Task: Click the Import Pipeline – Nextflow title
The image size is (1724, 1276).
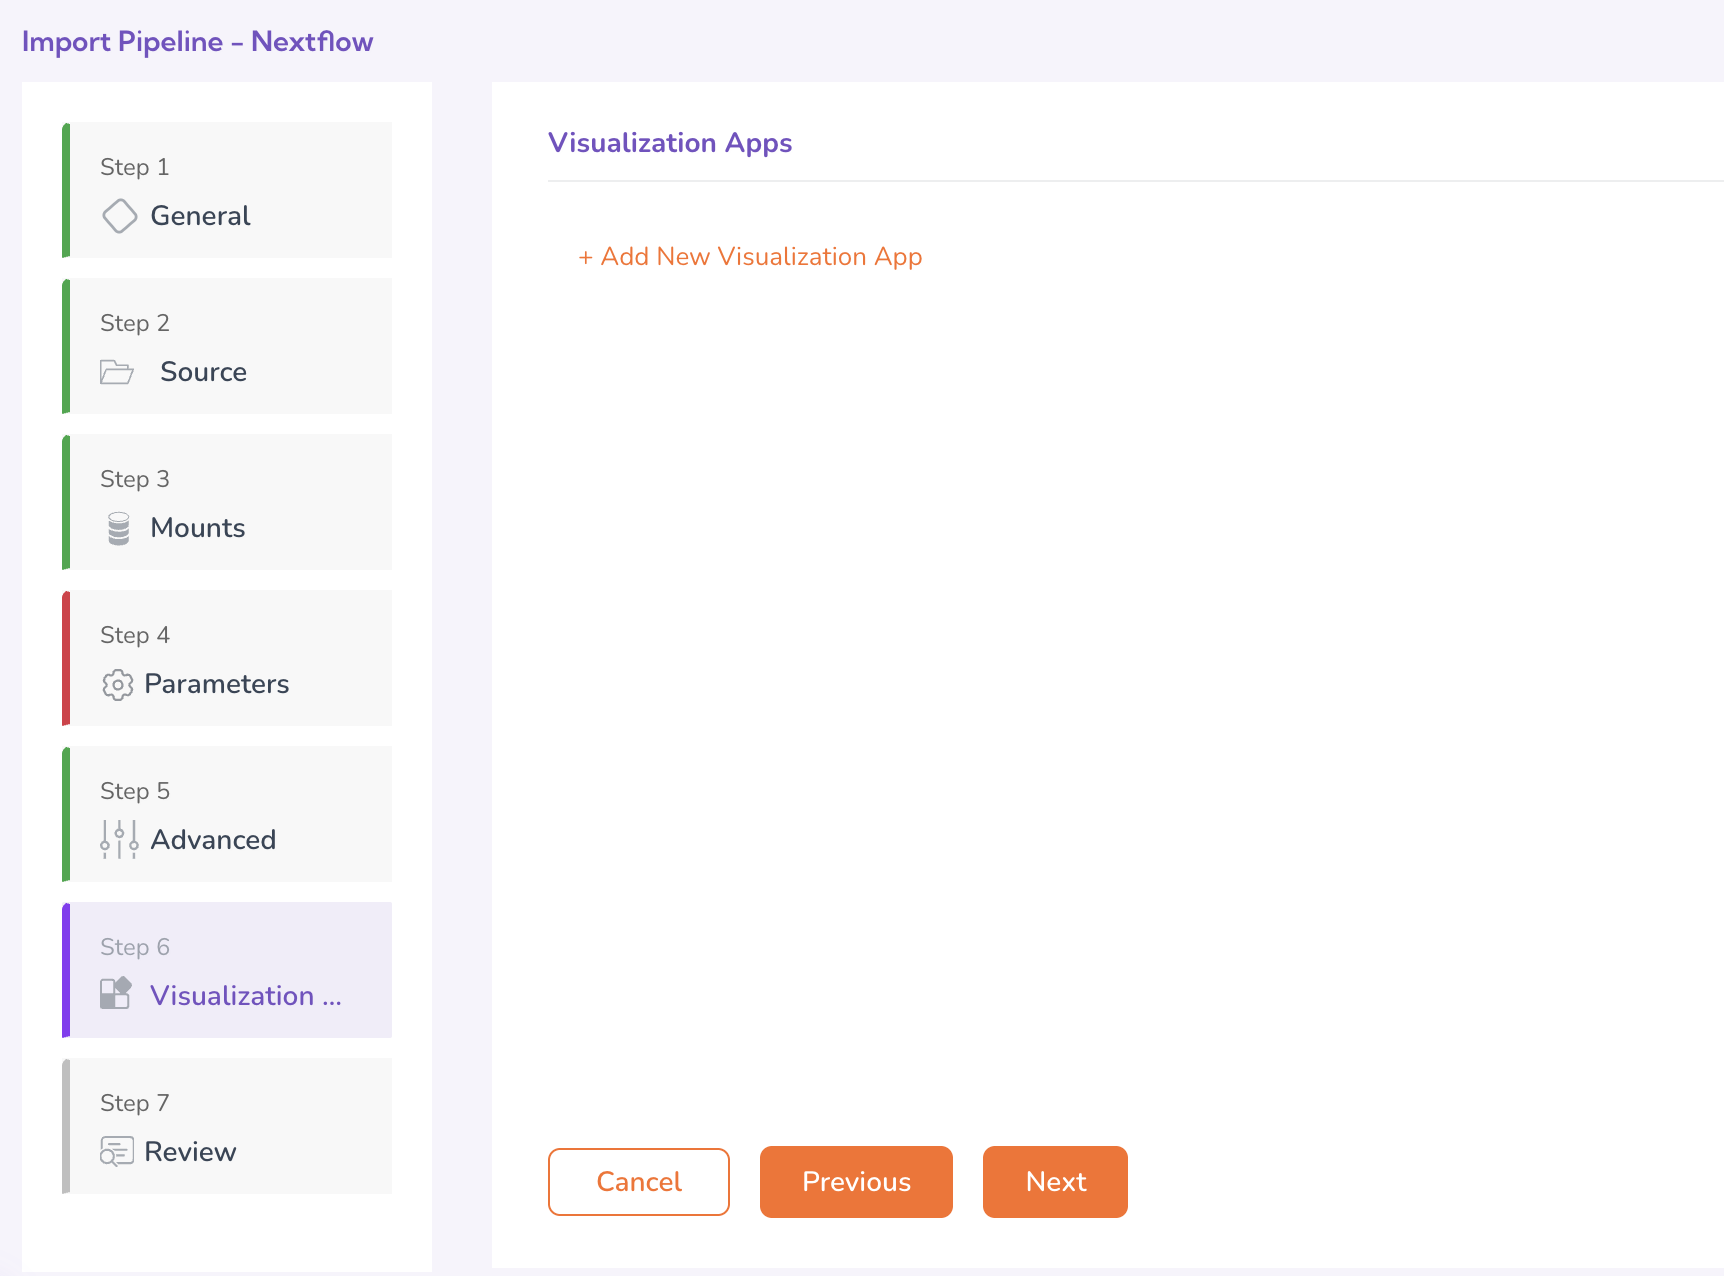Action: [197, 42]
